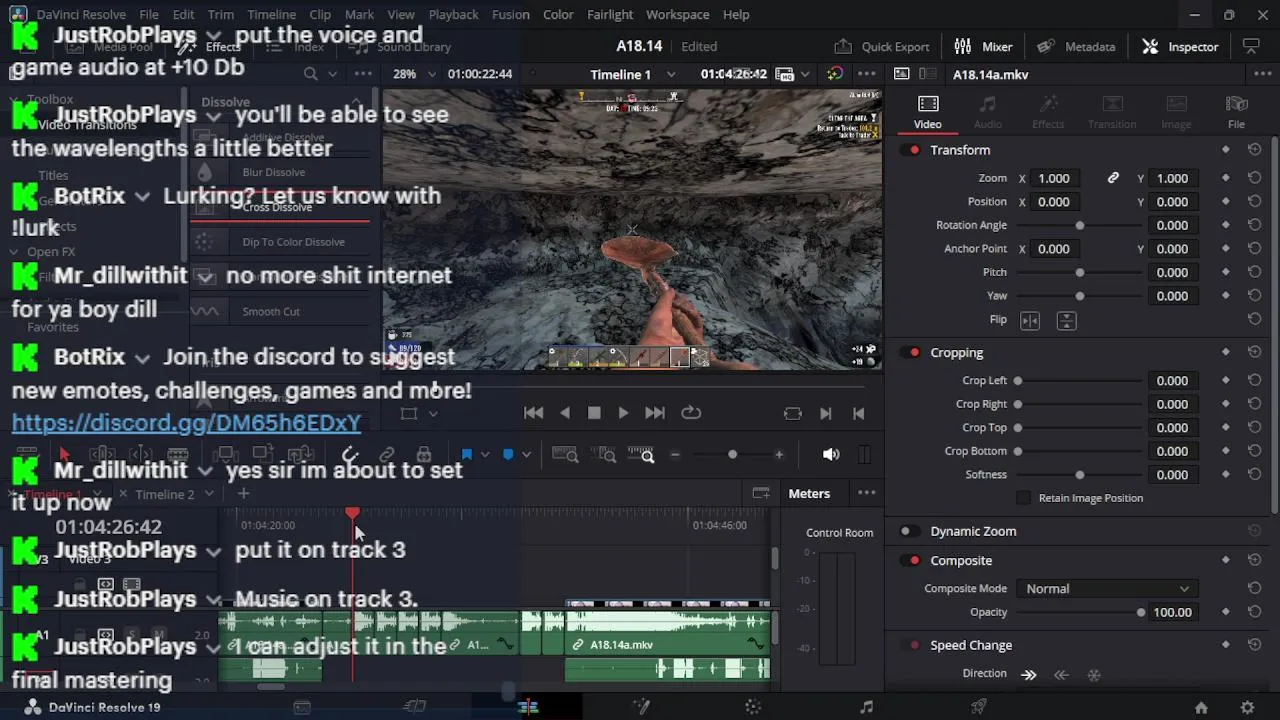Viewport: 1280px width, 720px height.
Task: Play the timeline forward
Action: pos(623,413)
